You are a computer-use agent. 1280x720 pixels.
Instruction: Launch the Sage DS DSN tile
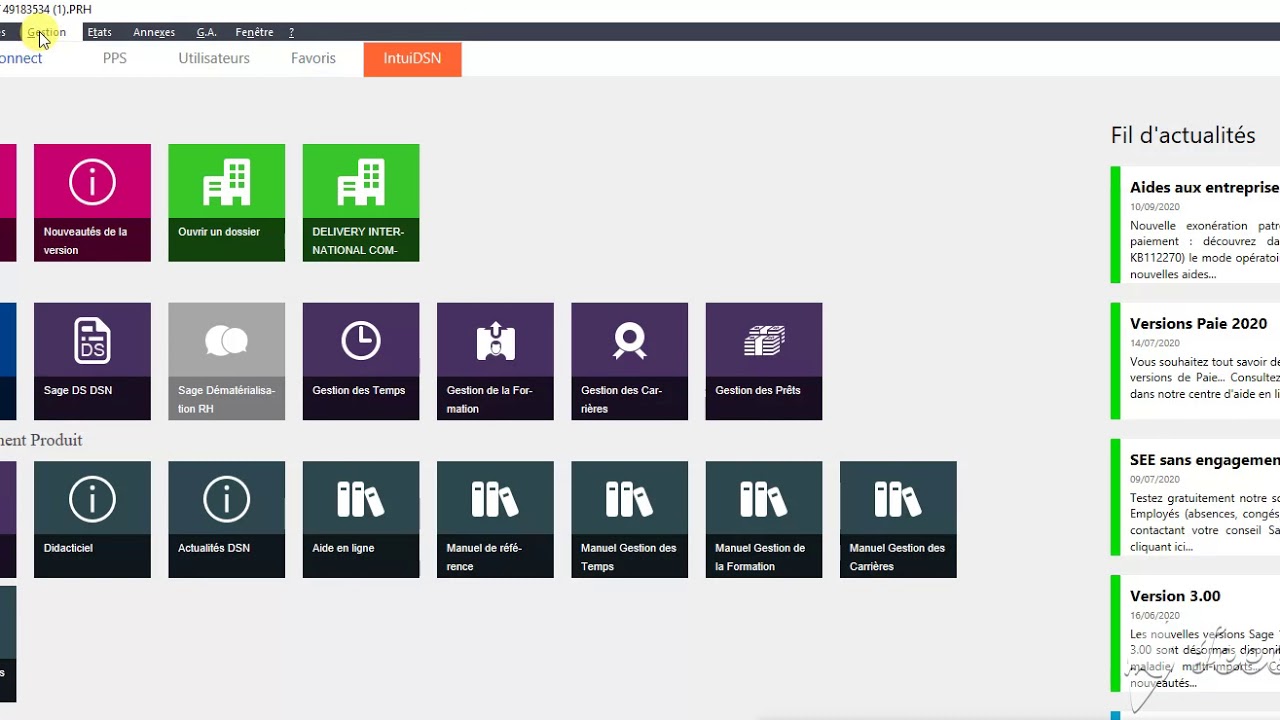pos(92,361)
